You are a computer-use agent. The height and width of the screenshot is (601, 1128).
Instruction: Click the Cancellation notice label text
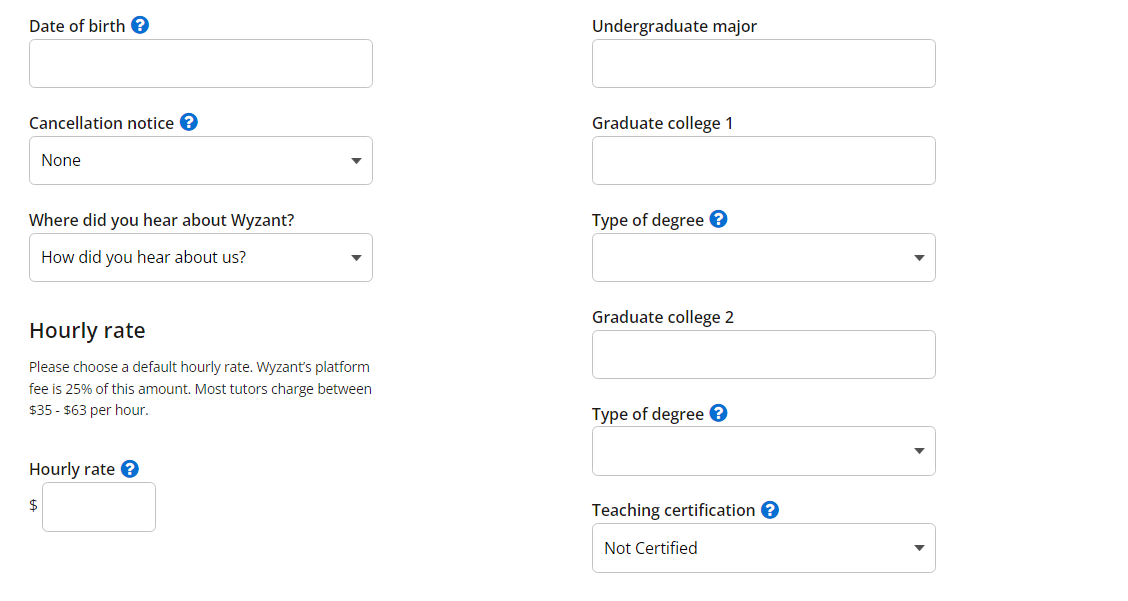click(x=101, y=123)
